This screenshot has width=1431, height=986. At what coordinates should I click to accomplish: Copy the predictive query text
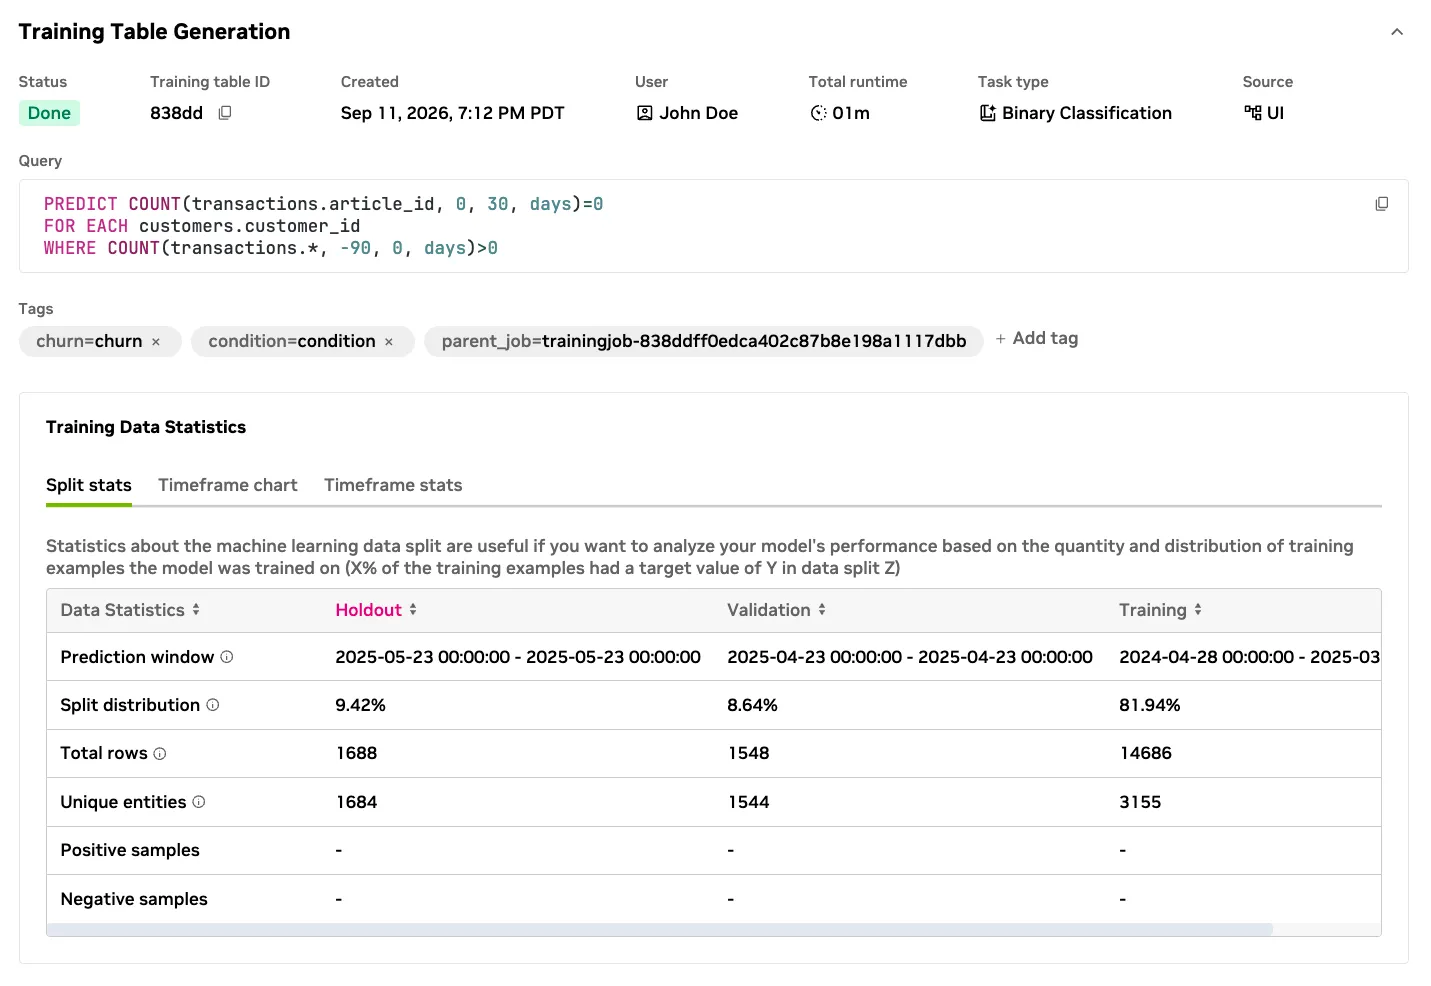(1381, 204)
